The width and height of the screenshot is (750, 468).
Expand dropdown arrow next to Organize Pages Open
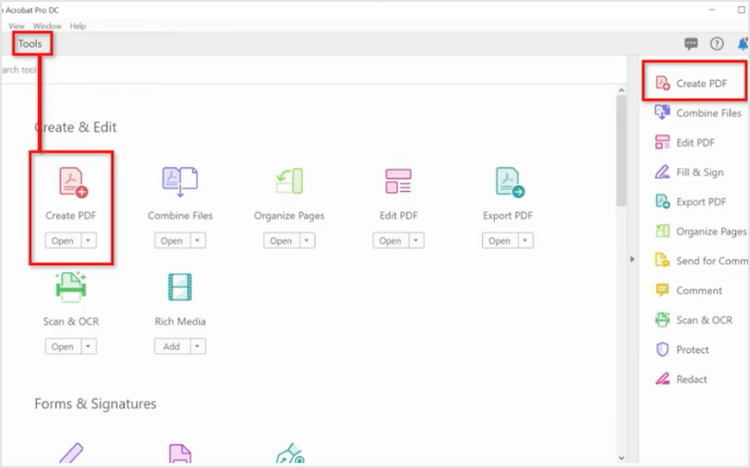(x=307, y=240)
